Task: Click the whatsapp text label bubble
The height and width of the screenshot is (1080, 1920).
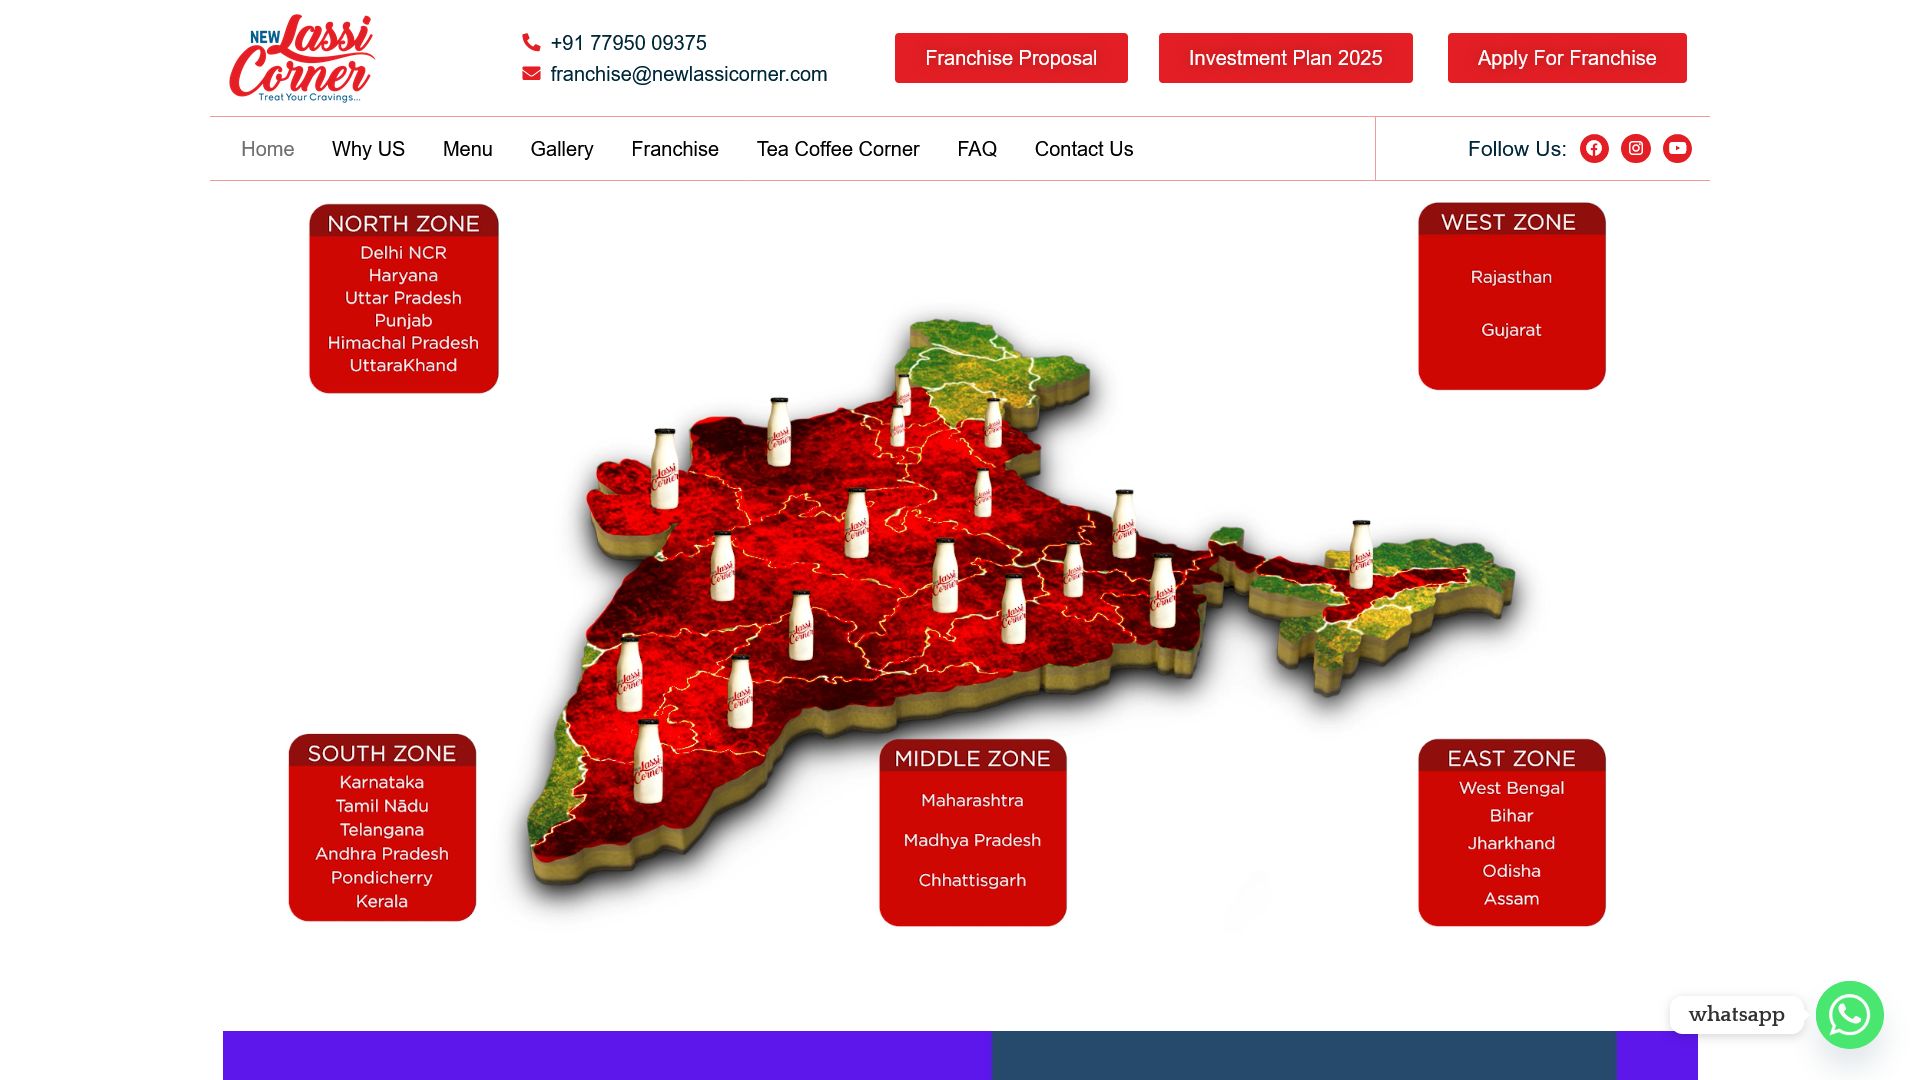Action: [x=1736, y=1014]
